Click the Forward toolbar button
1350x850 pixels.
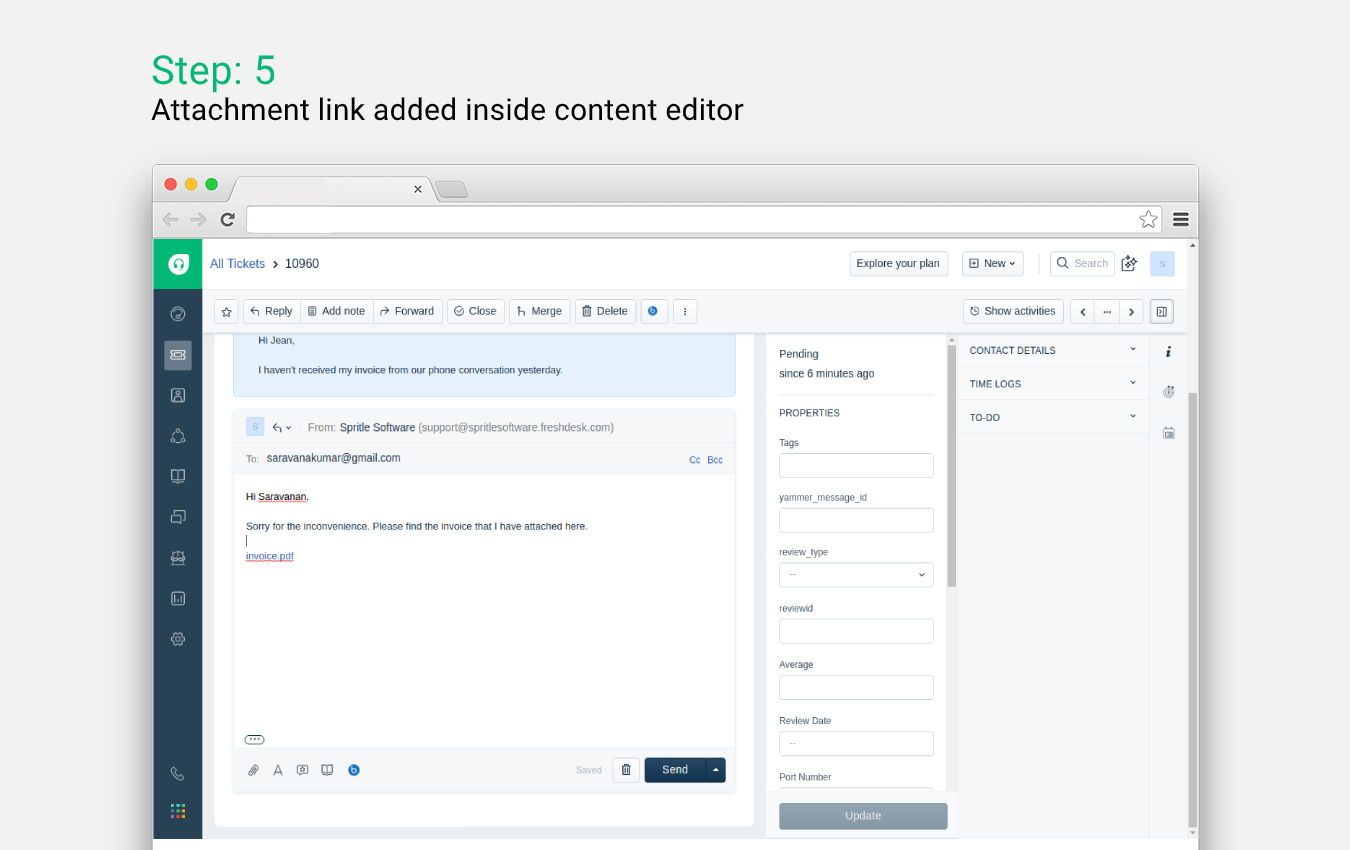click(x=406, y=312)
